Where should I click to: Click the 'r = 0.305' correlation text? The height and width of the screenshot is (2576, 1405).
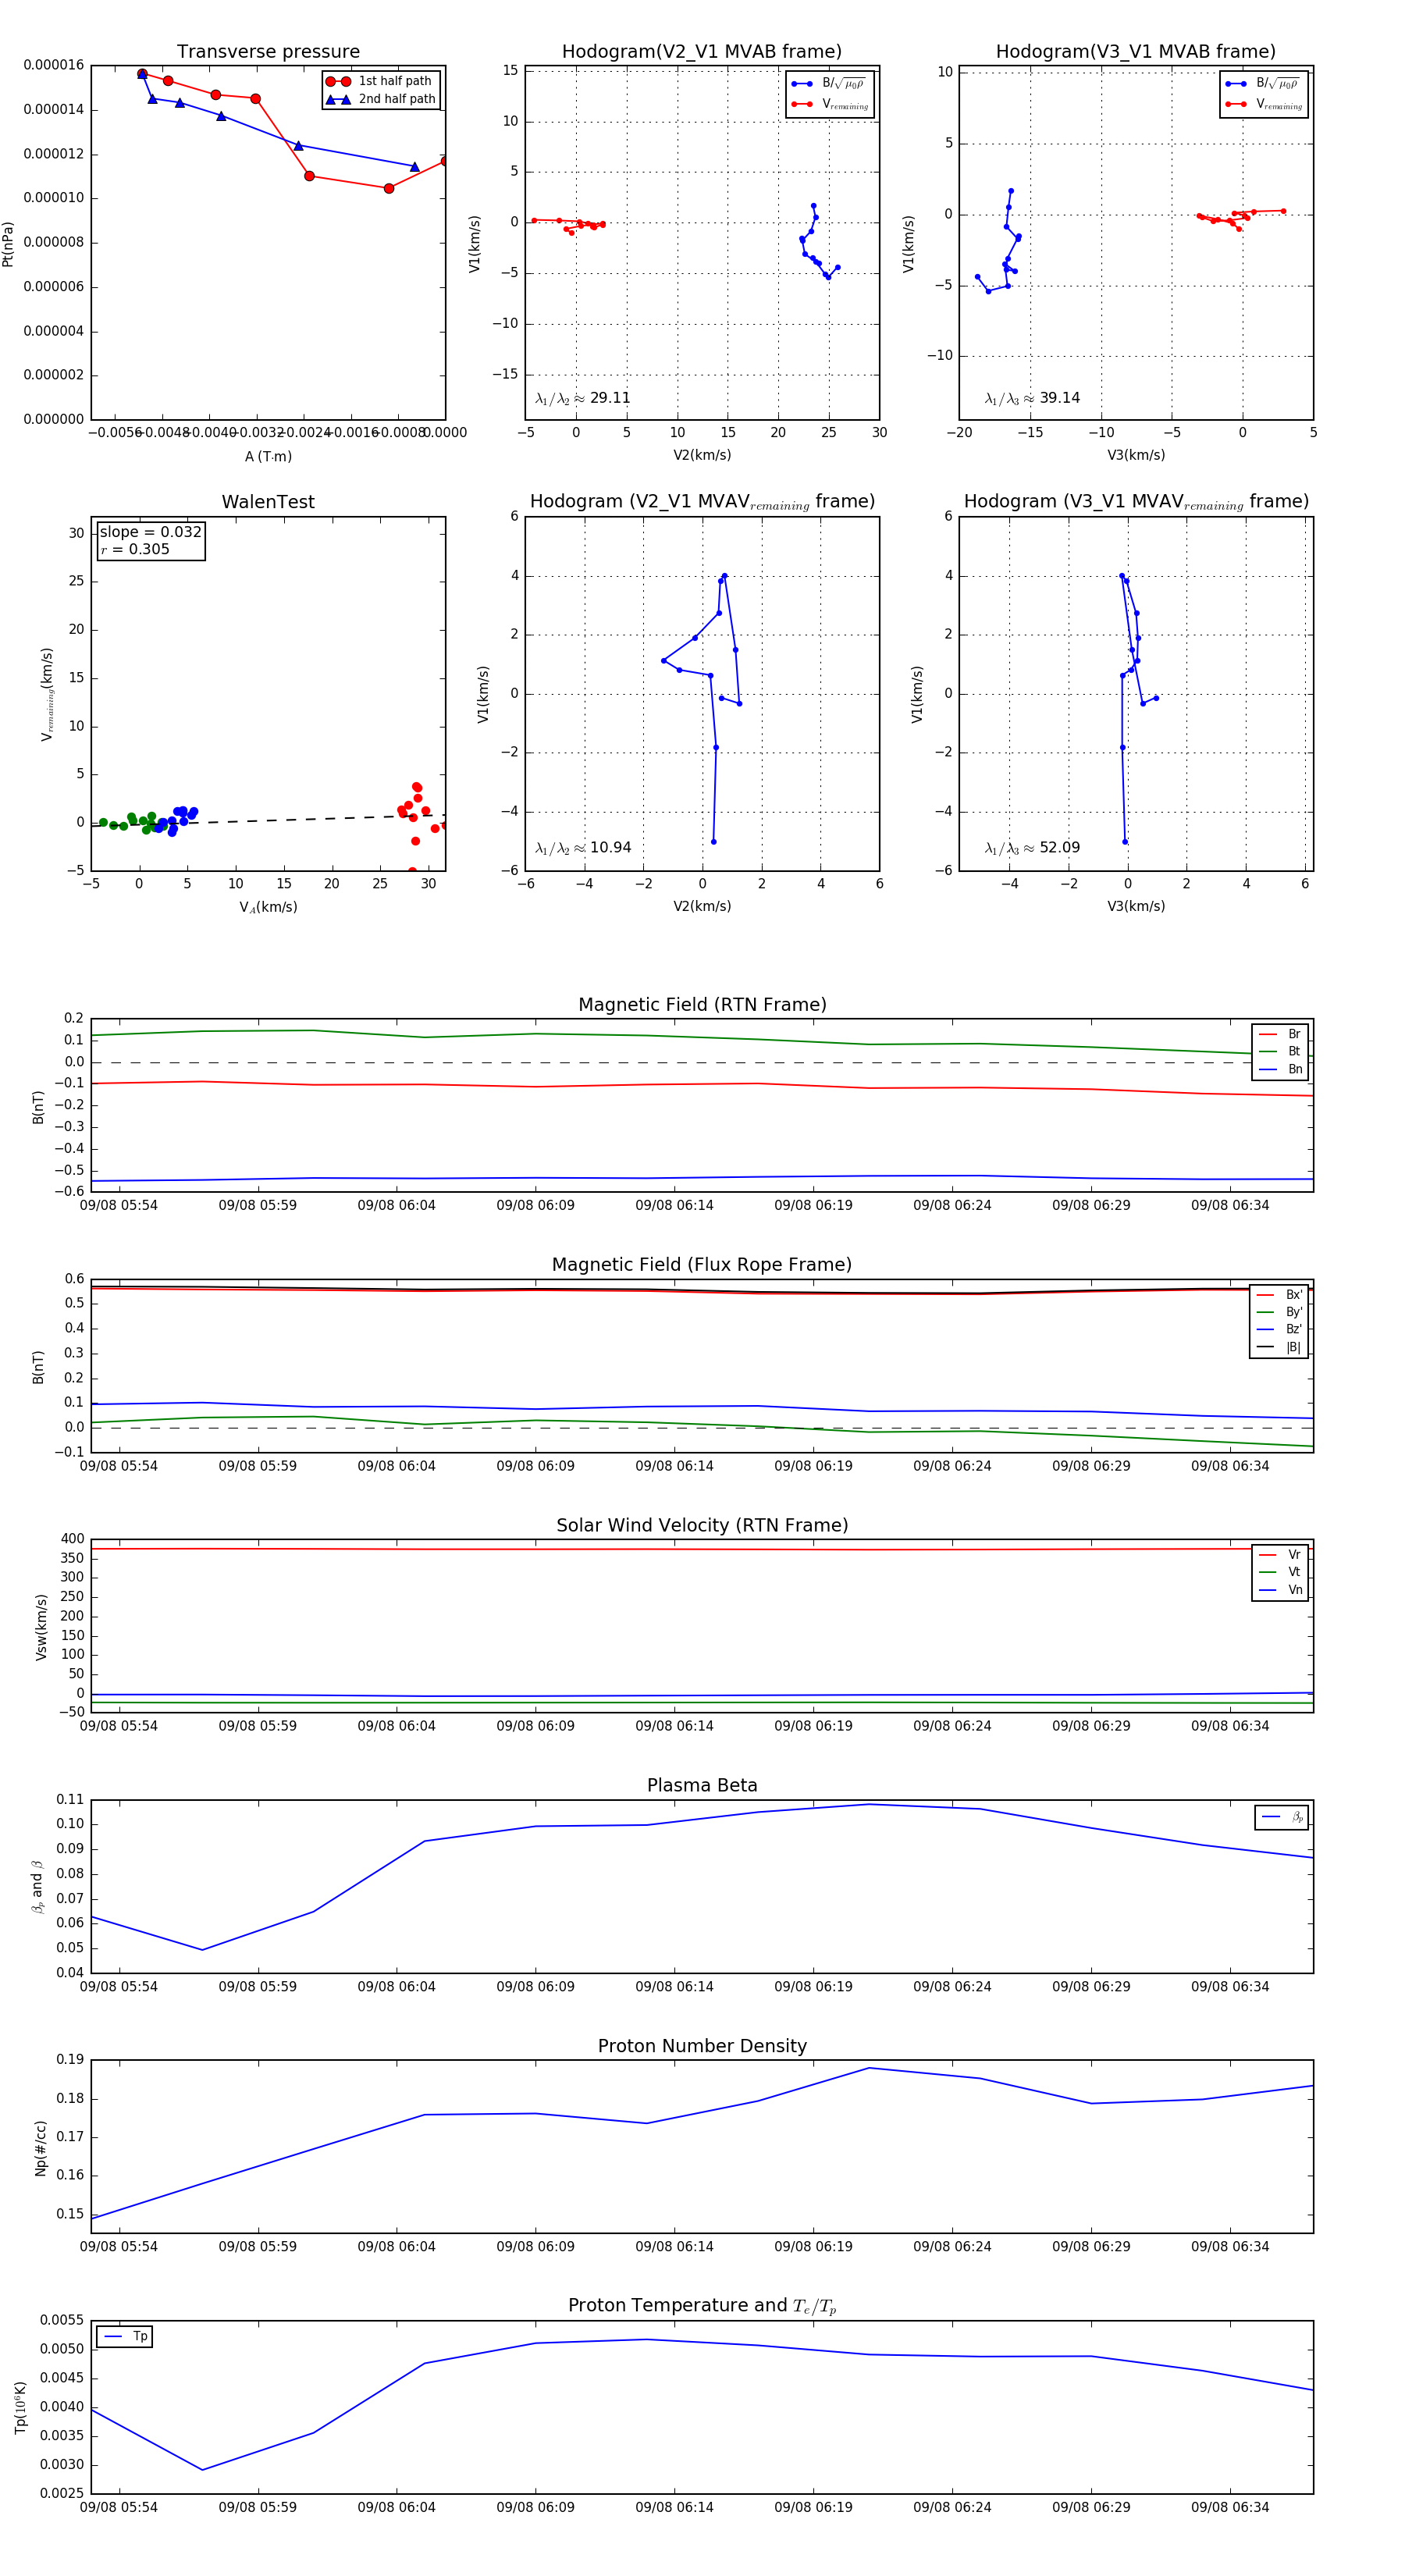135,549
